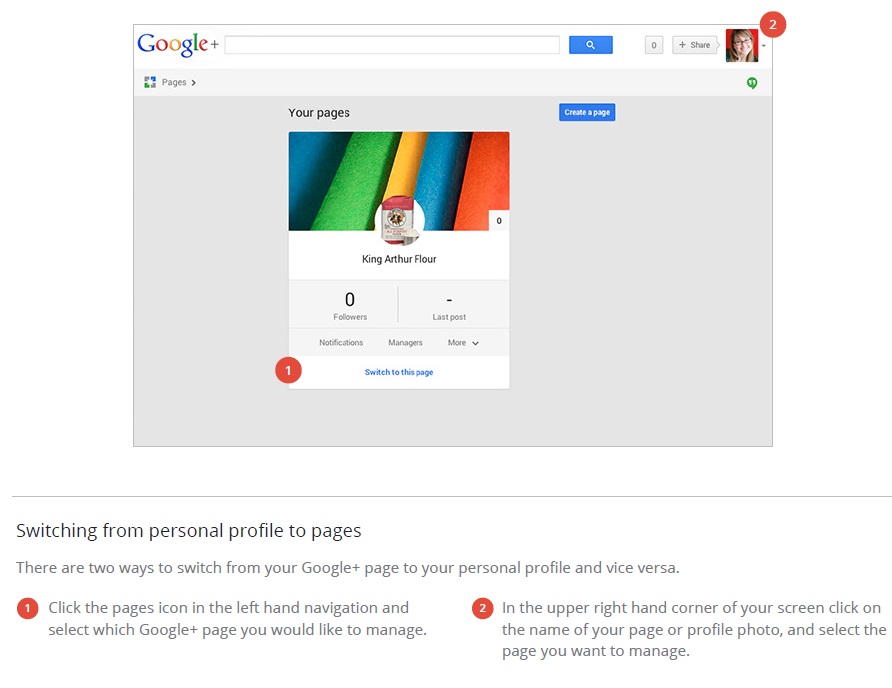Click the profile photo in header
Image resolution: width=892 pixels, height=688 pixels.
(x=742, y=45)
